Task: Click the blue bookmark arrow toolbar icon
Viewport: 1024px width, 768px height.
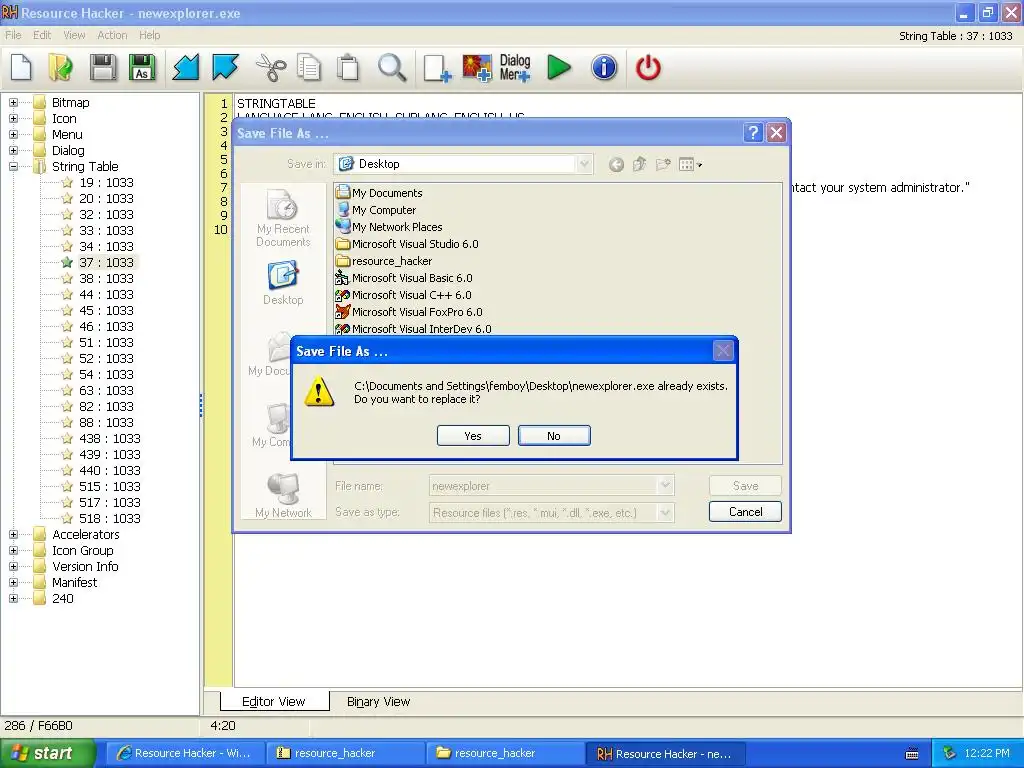Action: click(225, 68)
